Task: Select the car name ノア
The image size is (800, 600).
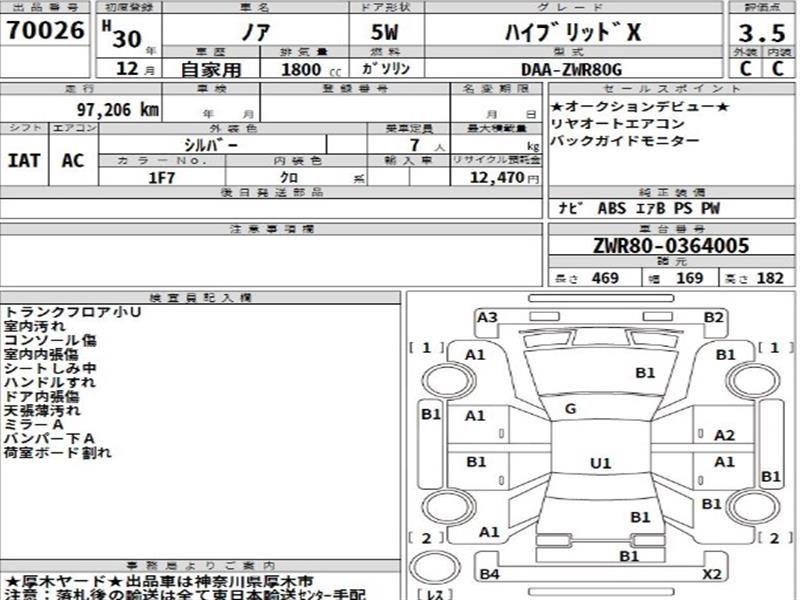Action: (x=255, y=32)
